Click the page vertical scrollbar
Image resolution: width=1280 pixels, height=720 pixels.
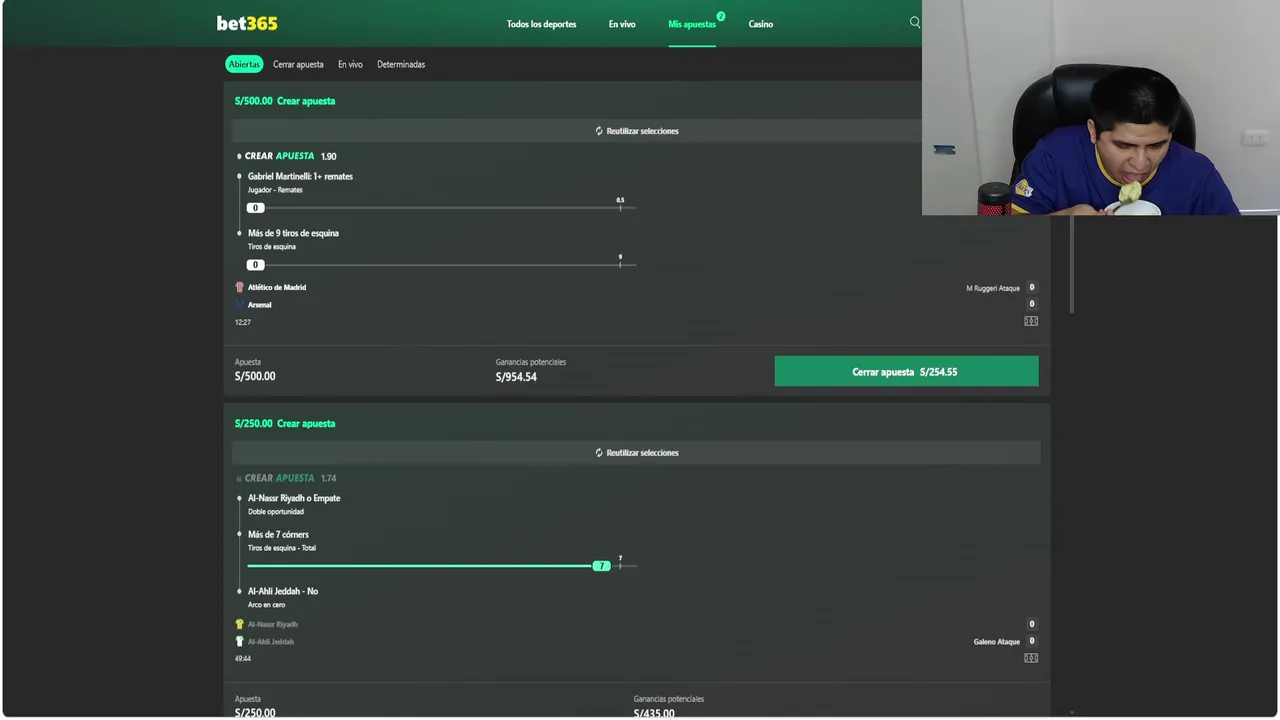click(1072, 265)
